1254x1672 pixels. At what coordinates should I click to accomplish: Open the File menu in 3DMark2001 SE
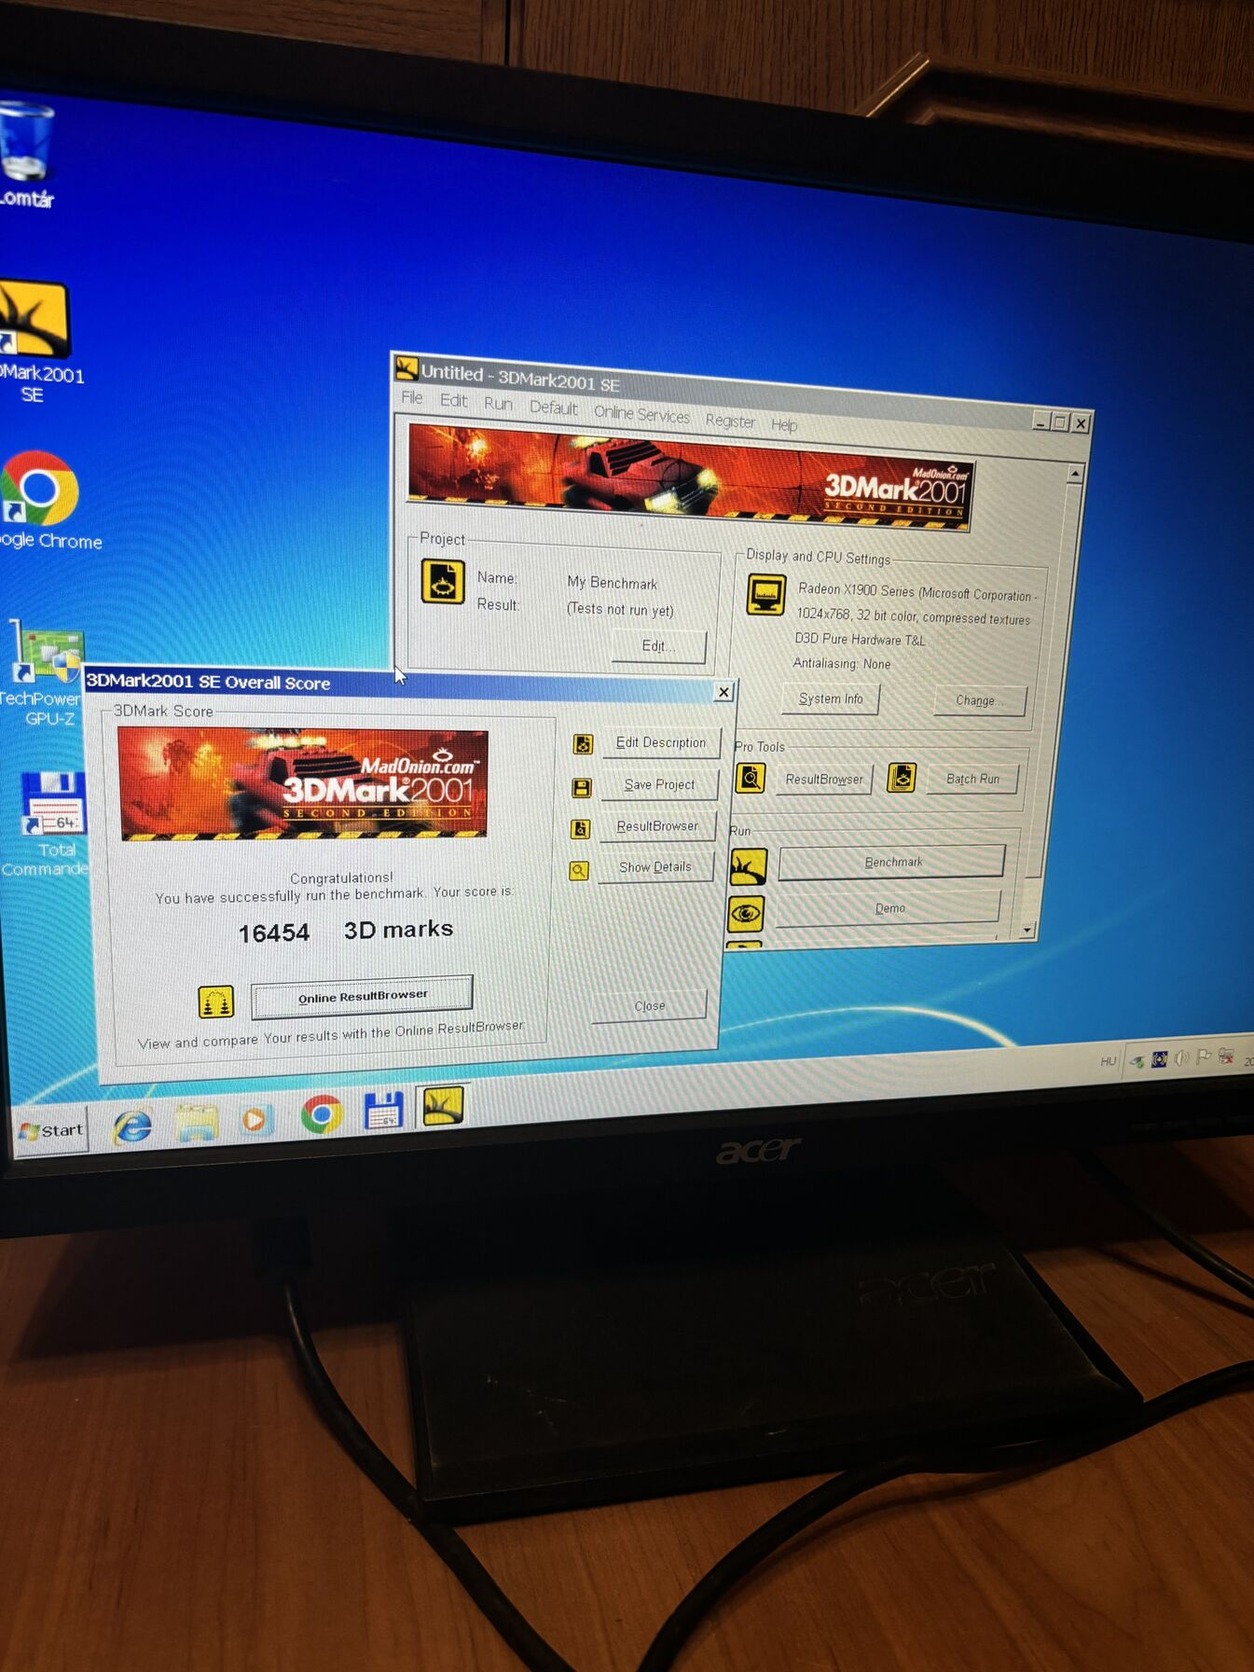pos(412,398)
